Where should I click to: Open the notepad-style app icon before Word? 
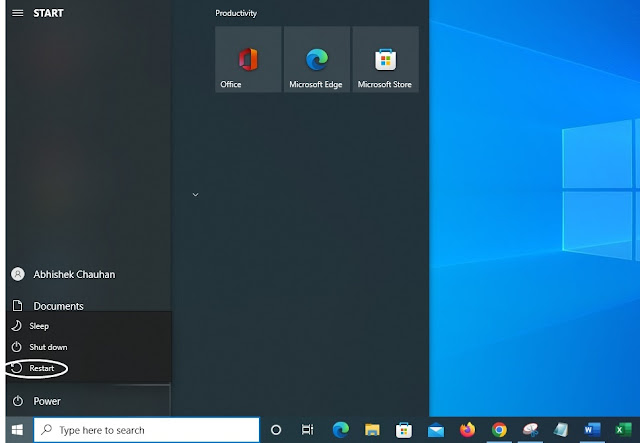tap(561, 430)
